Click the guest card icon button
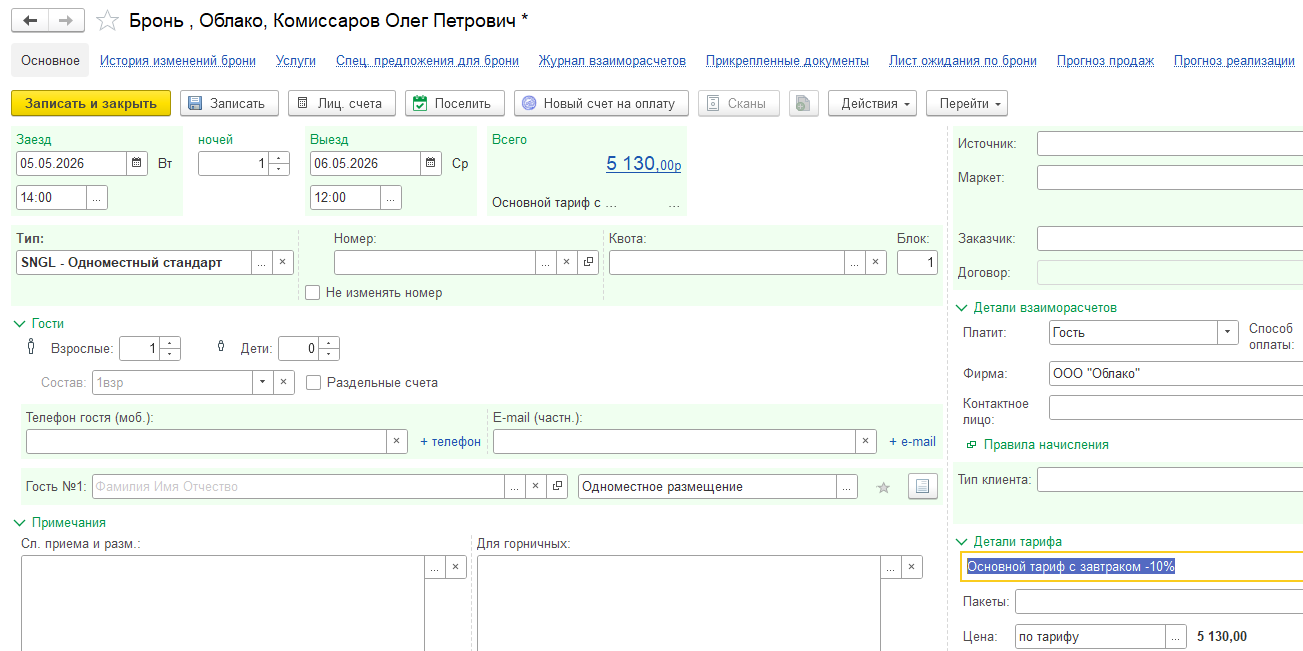The image size is (1303, 651). pyautogui.click(x=922, y=486)
